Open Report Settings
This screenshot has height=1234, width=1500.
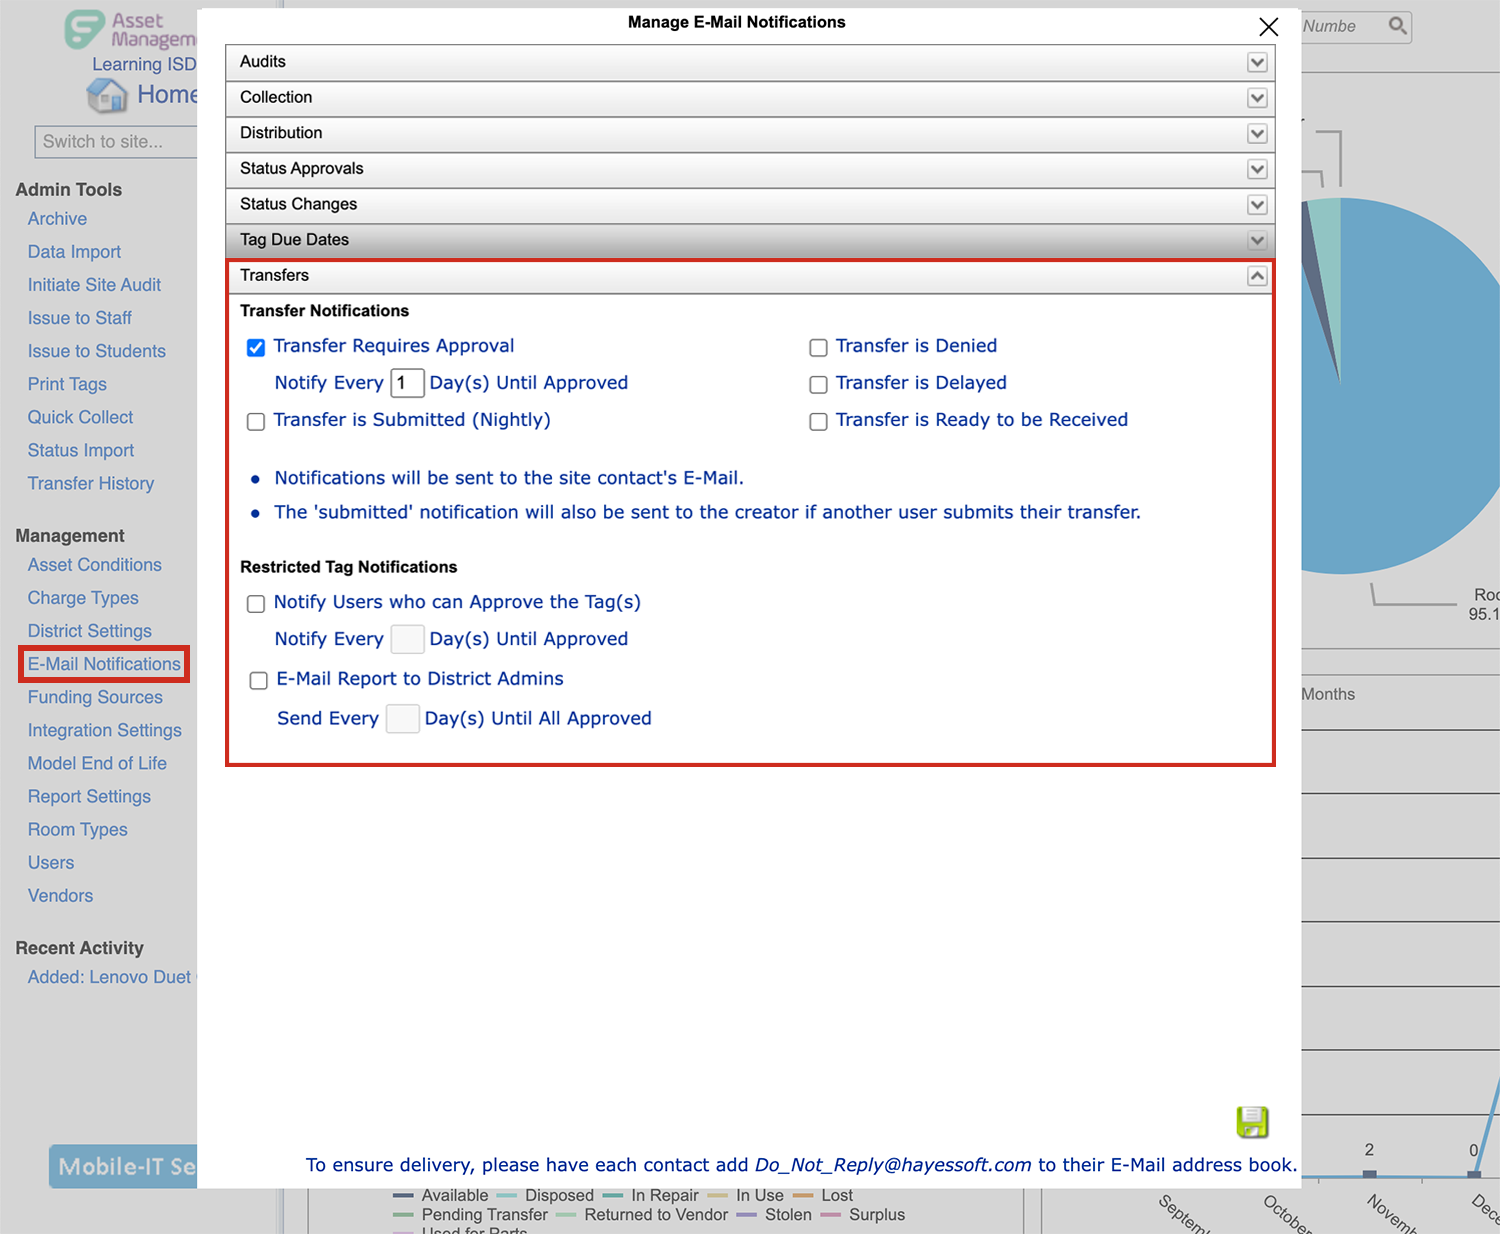pyautogui.click(x=89, y=796)
